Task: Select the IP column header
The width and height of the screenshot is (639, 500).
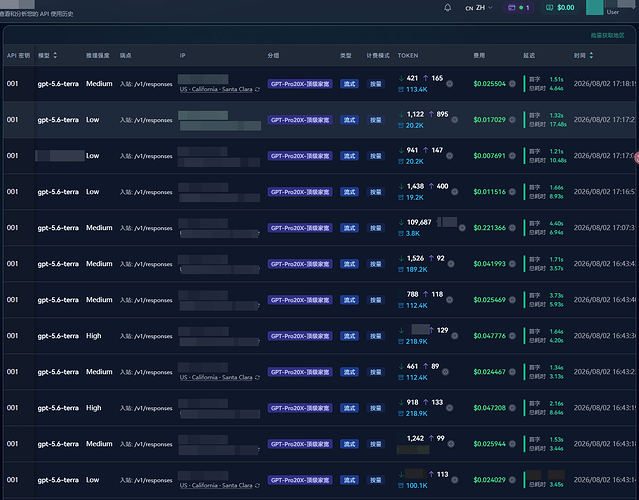Action: [183, 55]
